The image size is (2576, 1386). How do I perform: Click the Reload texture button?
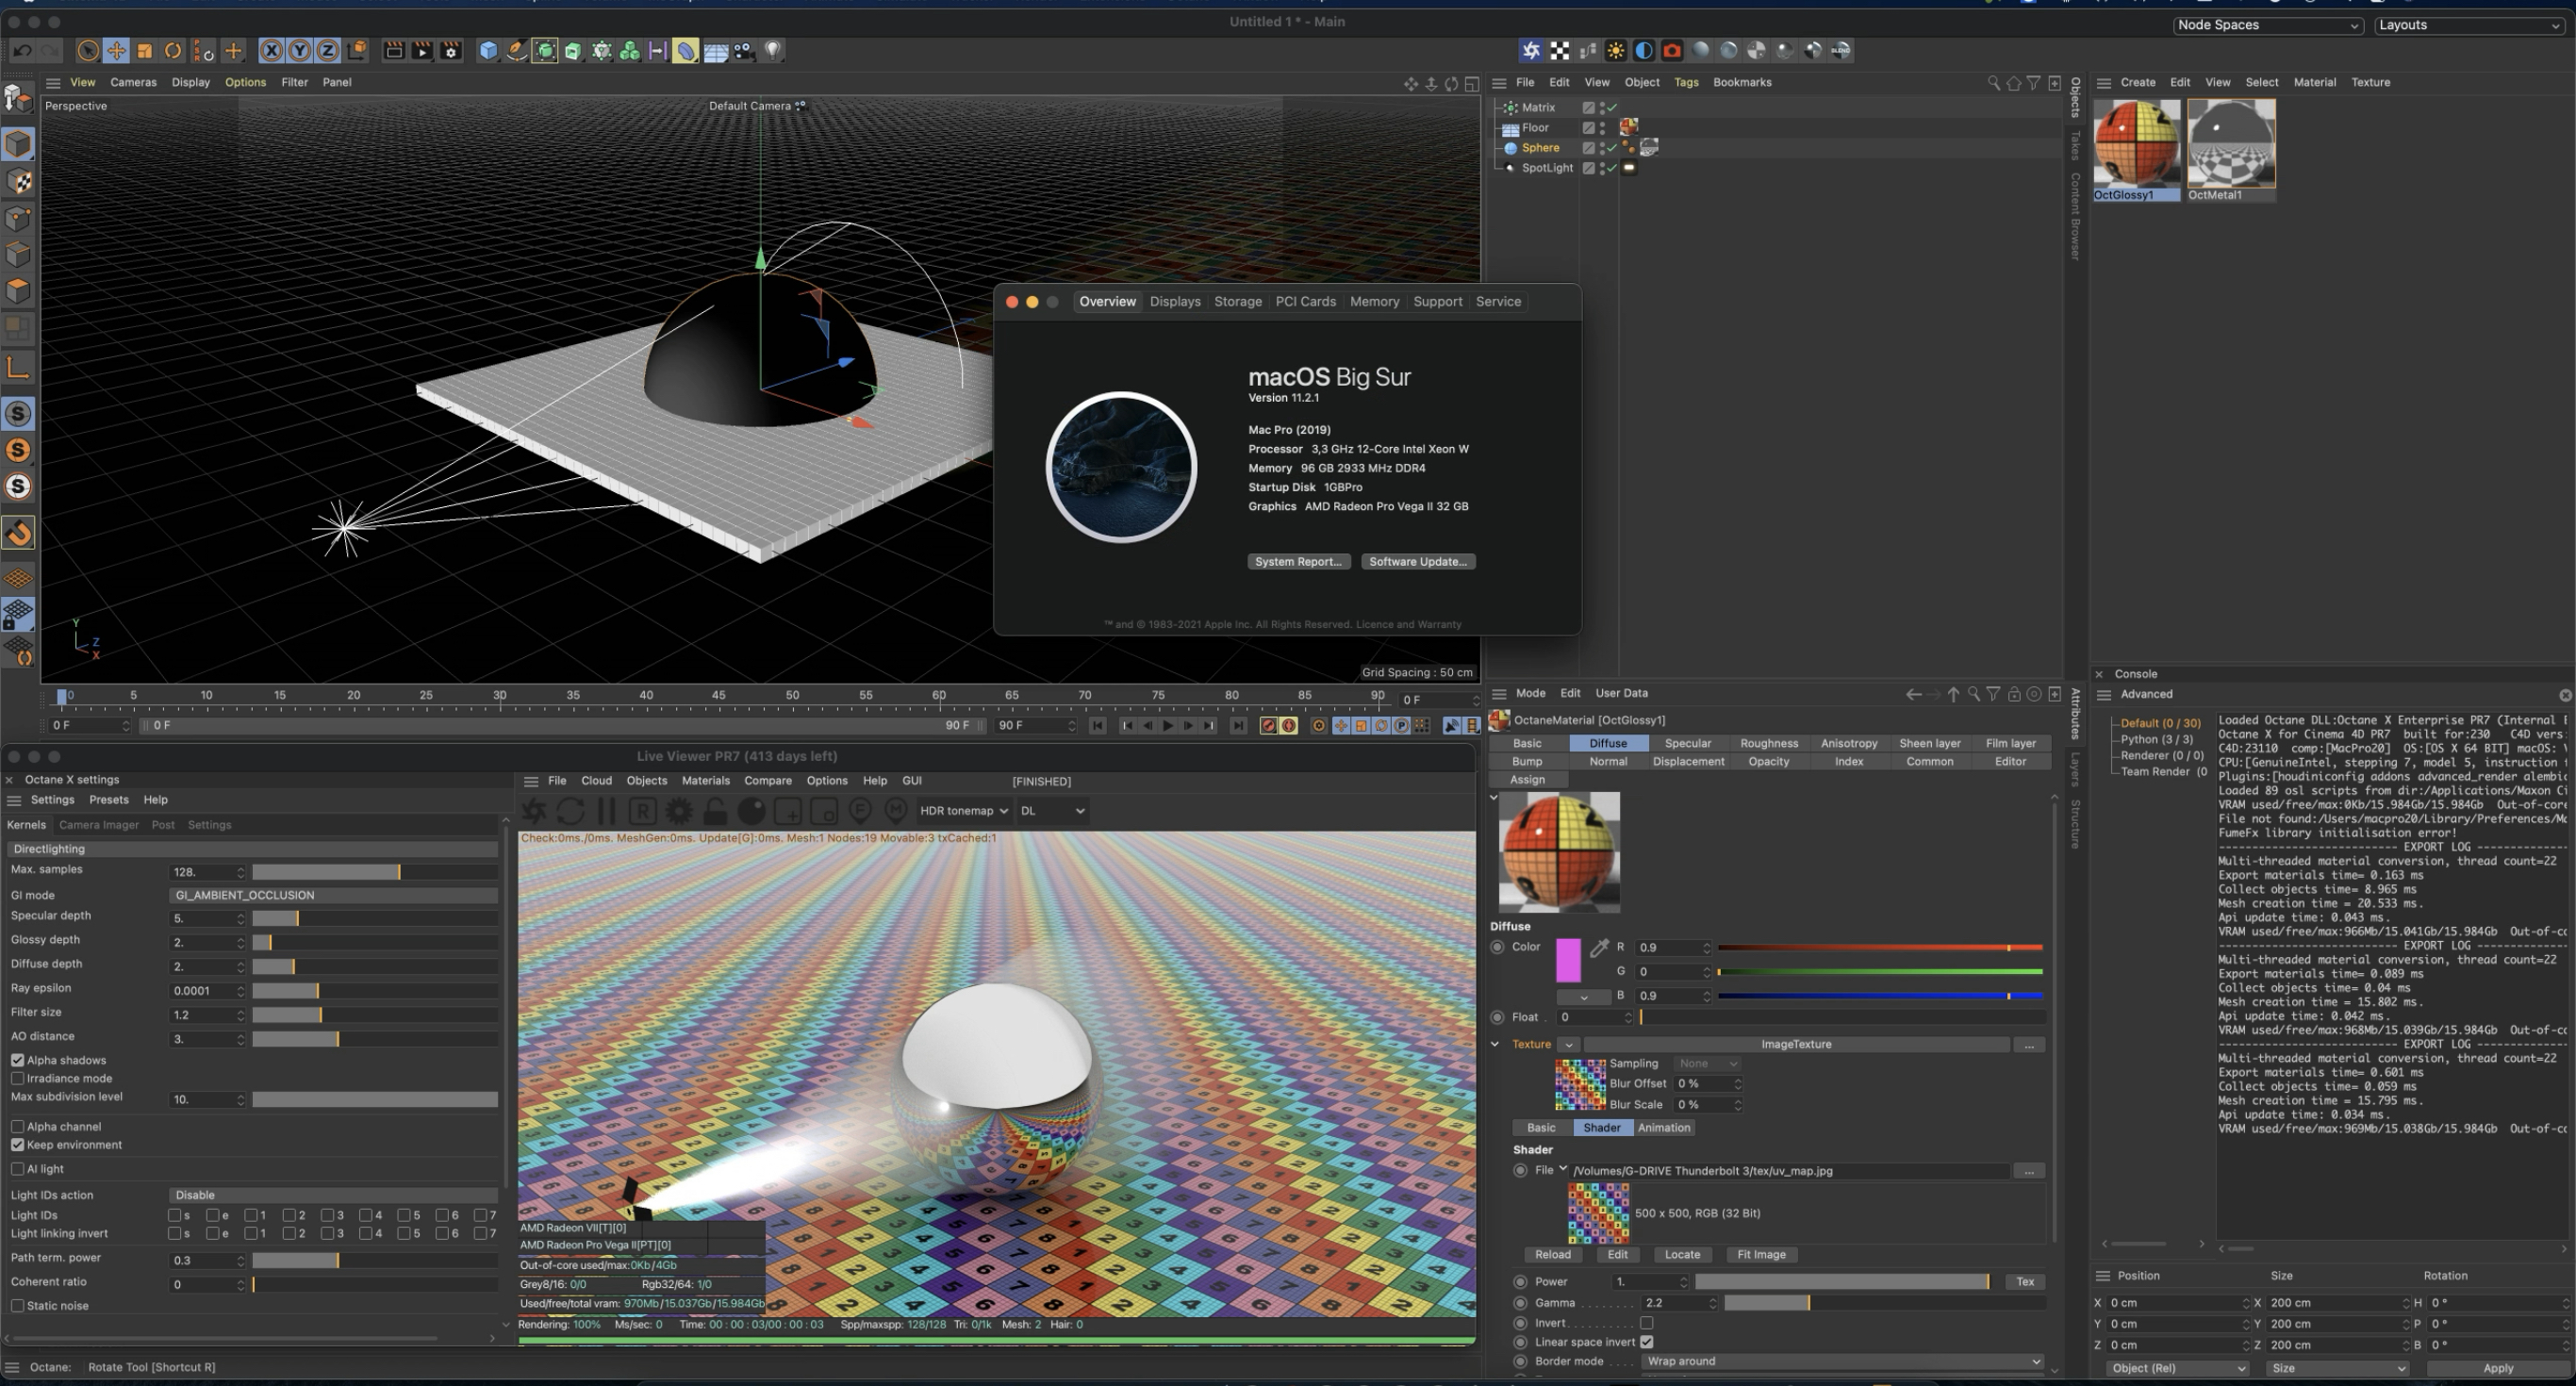click(1552, 1254)
